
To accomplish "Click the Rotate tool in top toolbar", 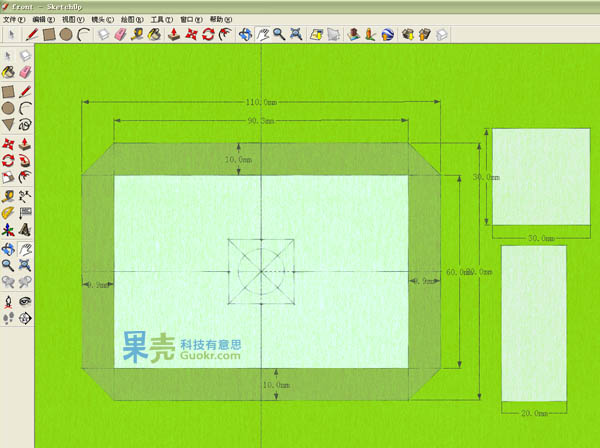I will pyautogui.click(x=208, y=34).
